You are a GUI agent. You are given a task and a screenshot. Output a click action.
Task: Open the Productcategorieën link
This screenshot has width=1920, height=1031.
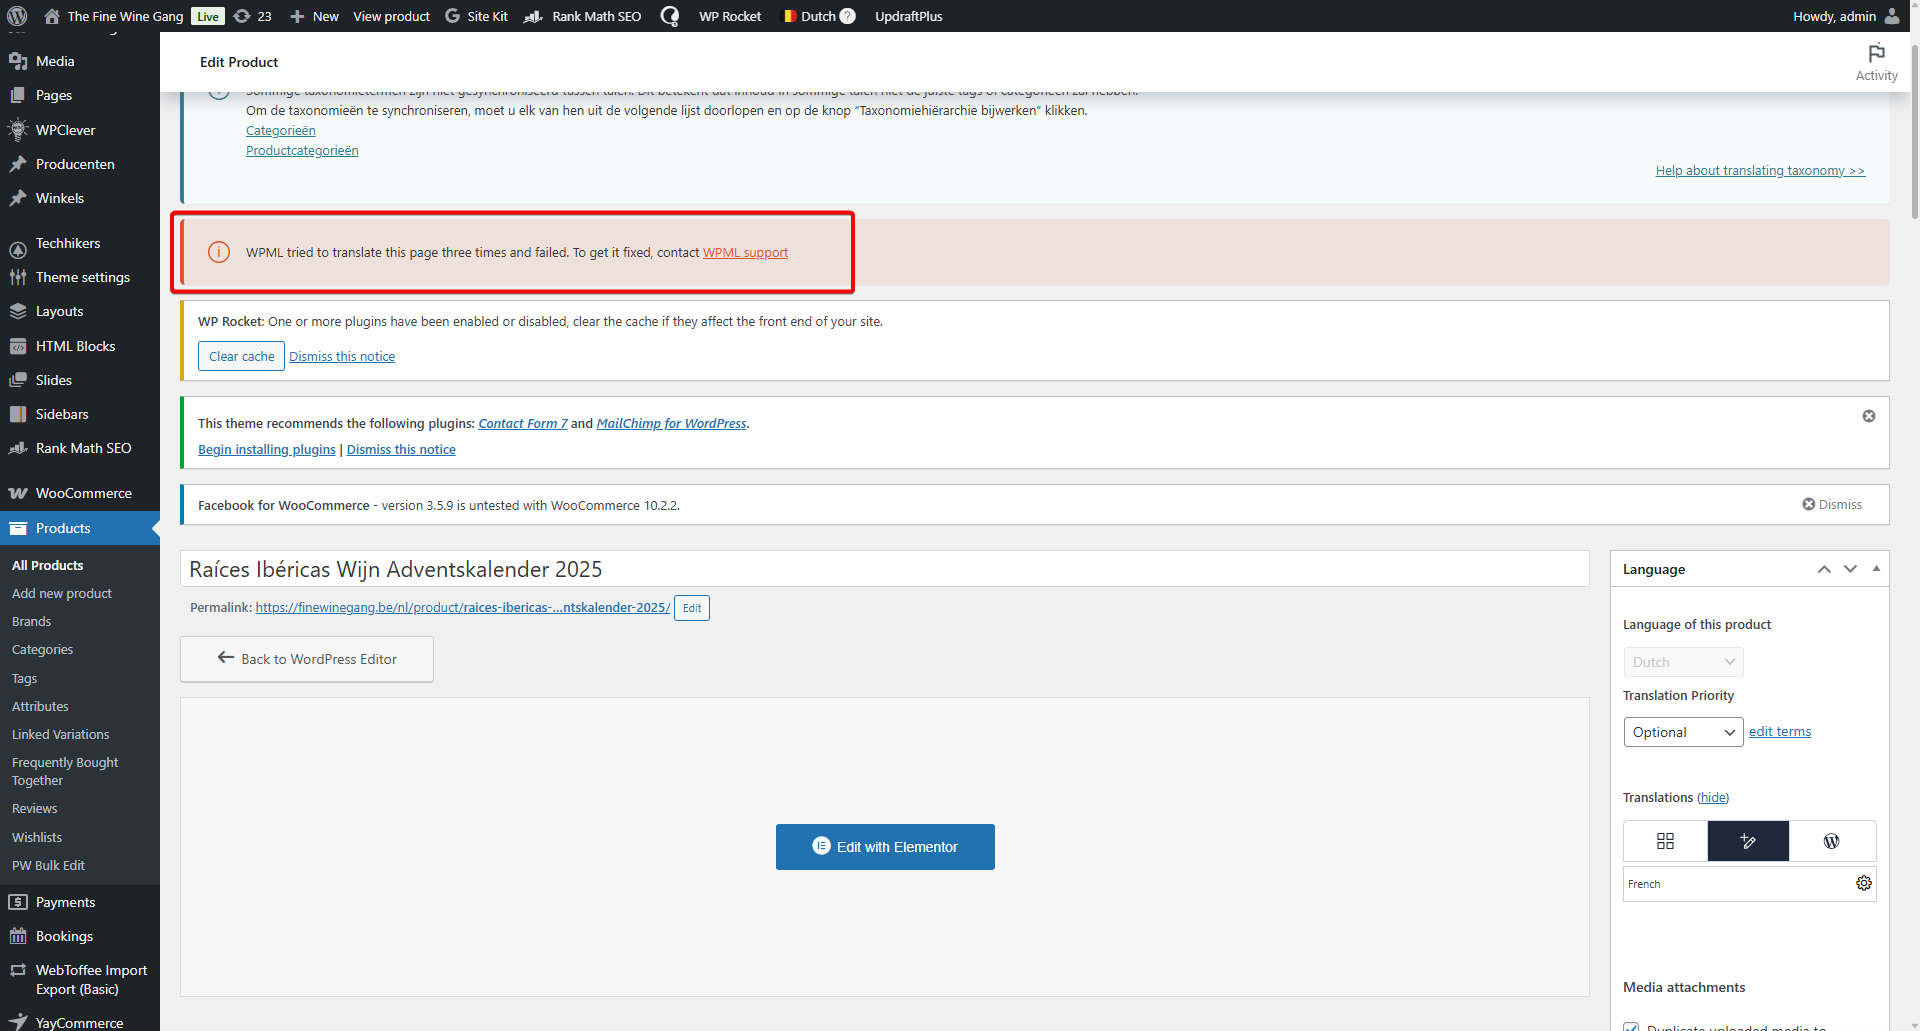[302, 151]
